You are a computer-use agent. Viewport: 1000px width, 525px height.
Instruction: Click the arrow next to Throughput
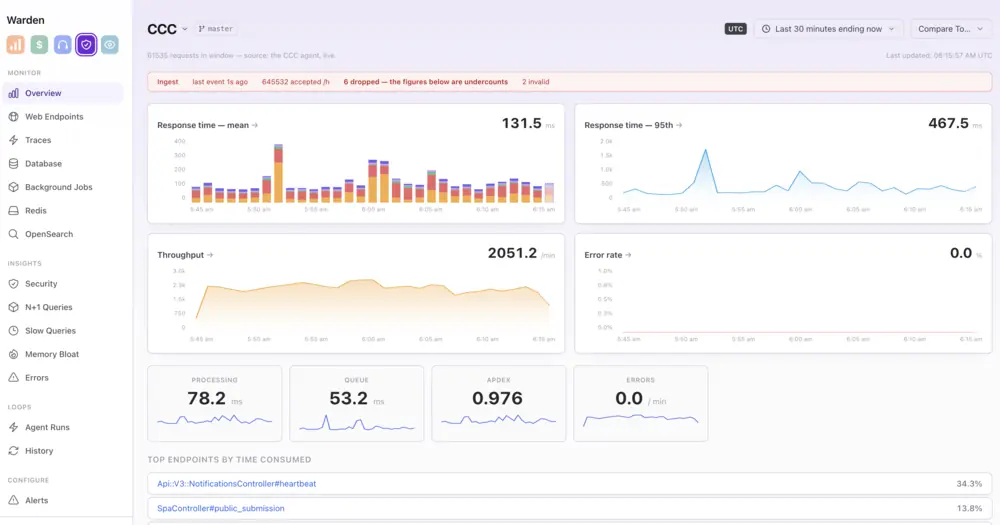210,255
